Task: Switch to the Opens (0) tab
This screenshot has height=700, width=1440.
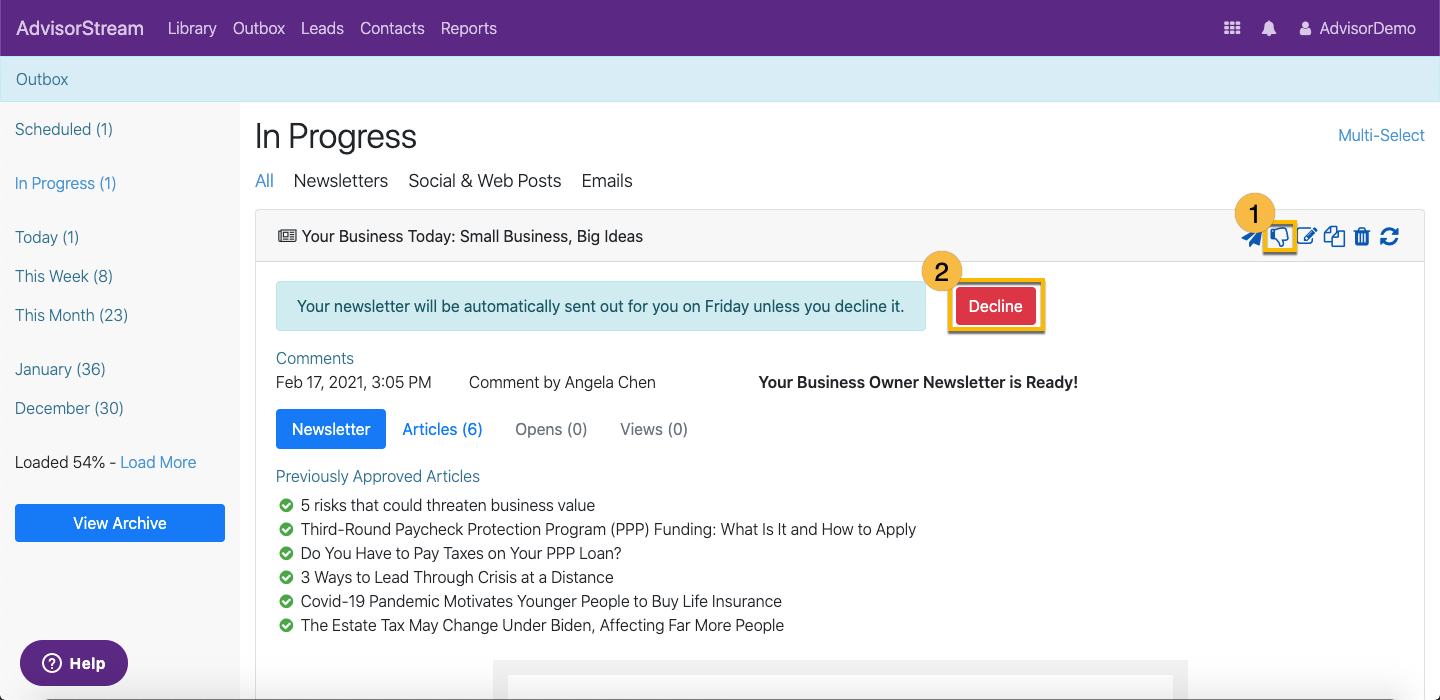Action: pos(551,429)
